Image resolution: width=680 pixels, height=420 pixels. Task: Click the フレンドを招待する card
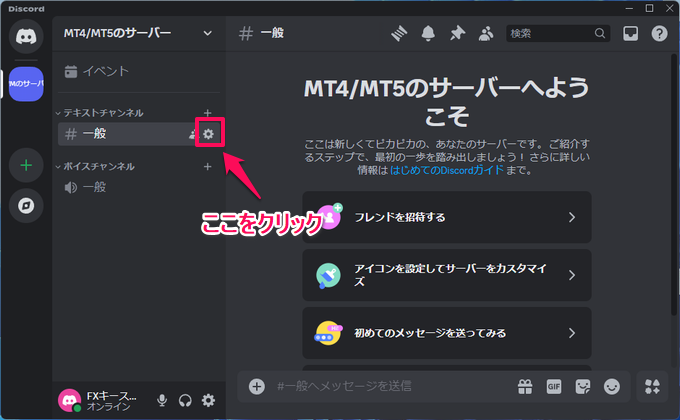pos(447,217)
